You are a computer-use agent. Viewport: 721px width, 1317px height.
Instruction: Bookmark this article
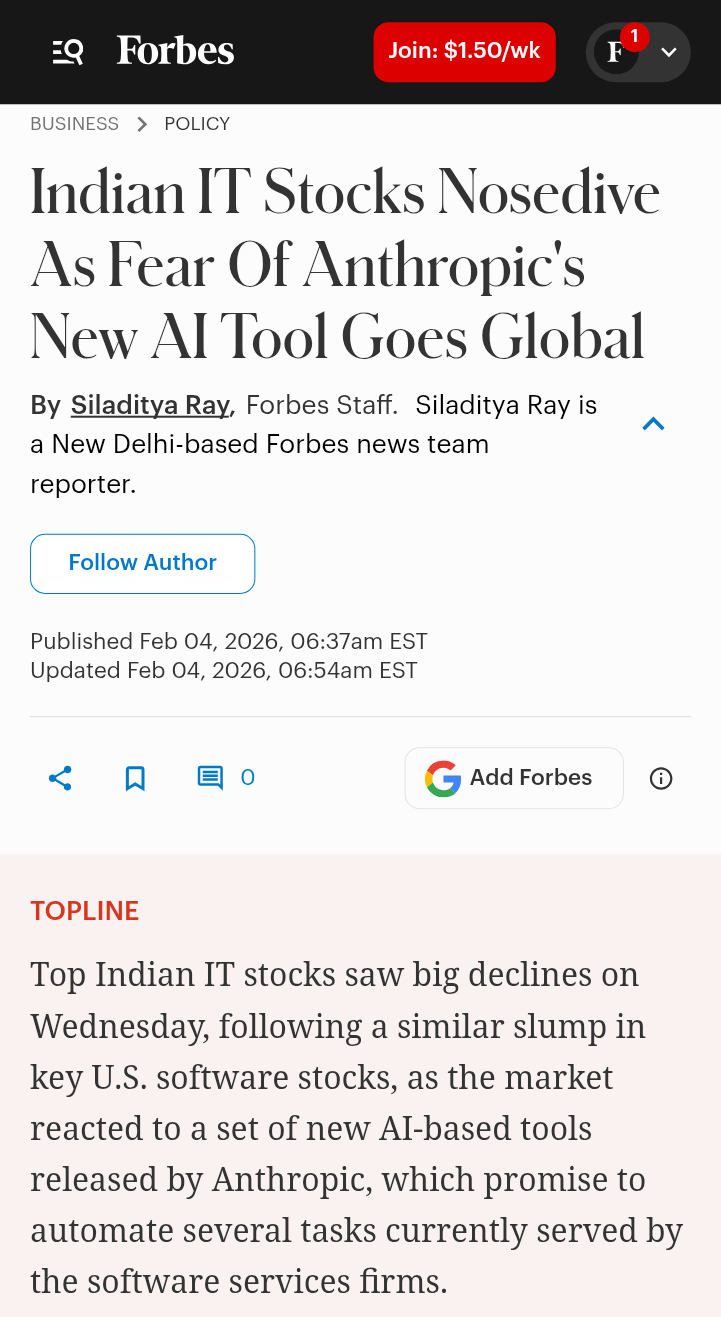[135, 778]
